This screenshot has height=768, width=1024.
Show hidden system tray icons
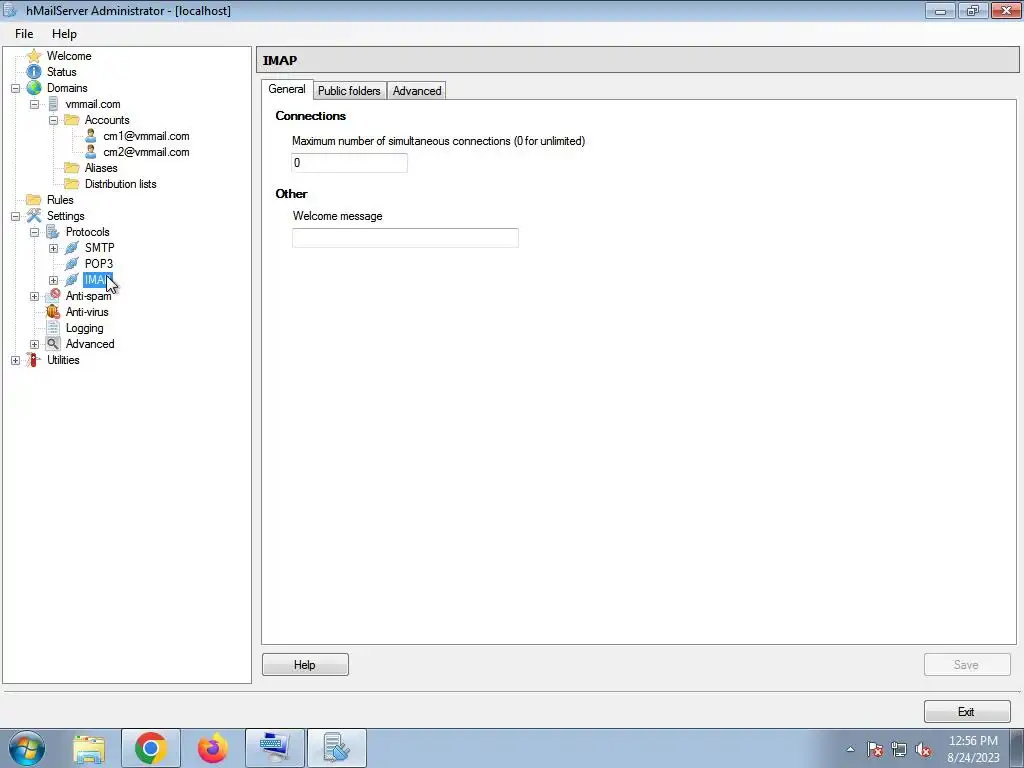850,750
